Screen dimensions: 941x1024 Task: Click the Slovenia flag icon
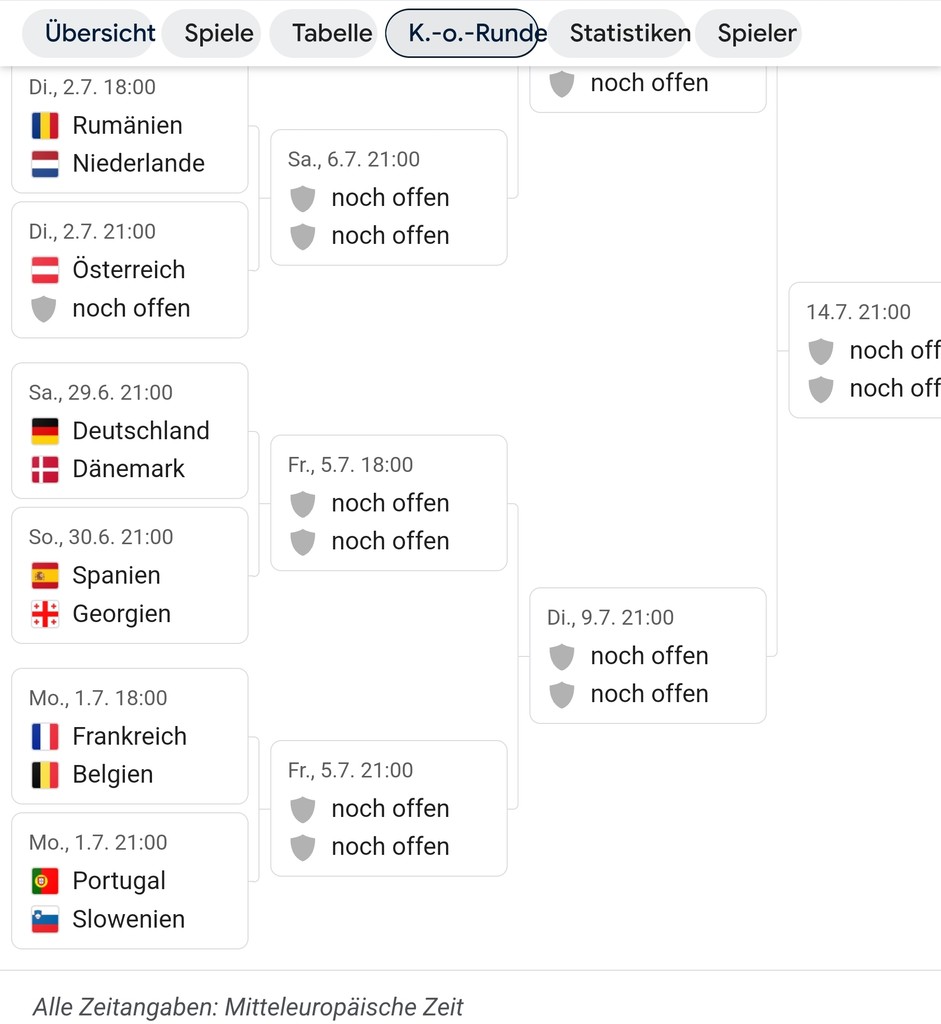(45, 919)
